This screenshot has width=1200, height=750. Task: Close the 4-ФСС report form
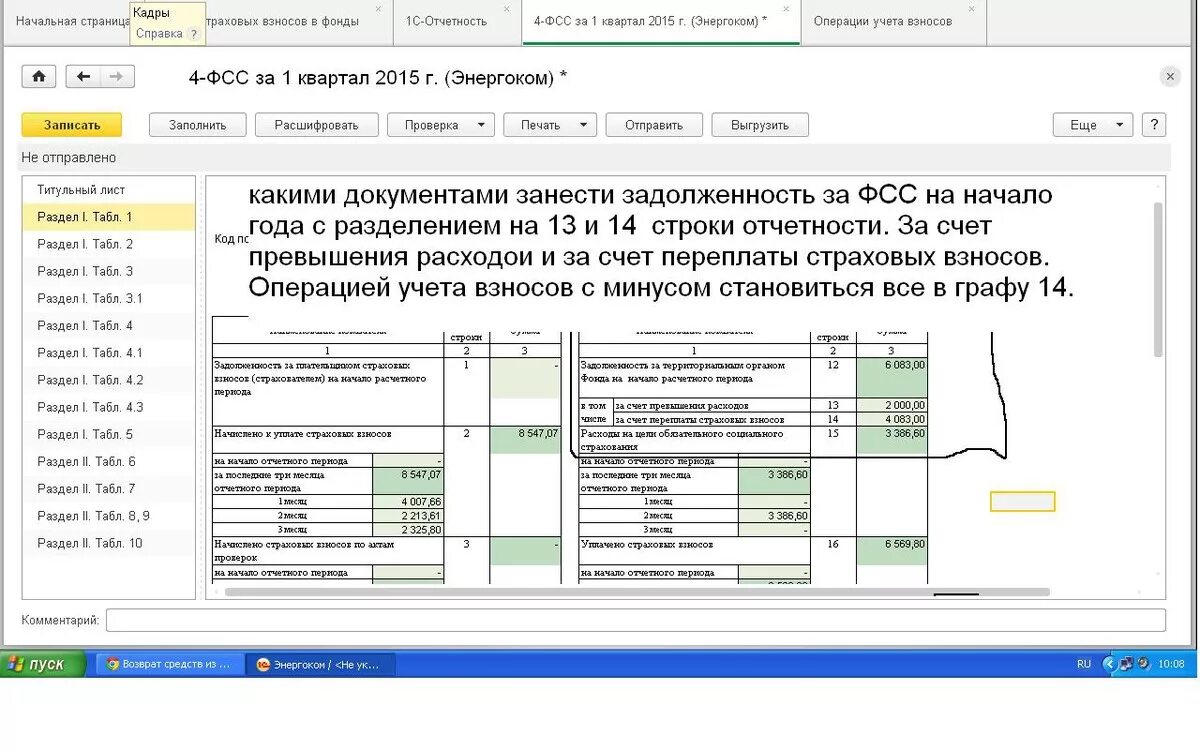[x=1170, y=77]
